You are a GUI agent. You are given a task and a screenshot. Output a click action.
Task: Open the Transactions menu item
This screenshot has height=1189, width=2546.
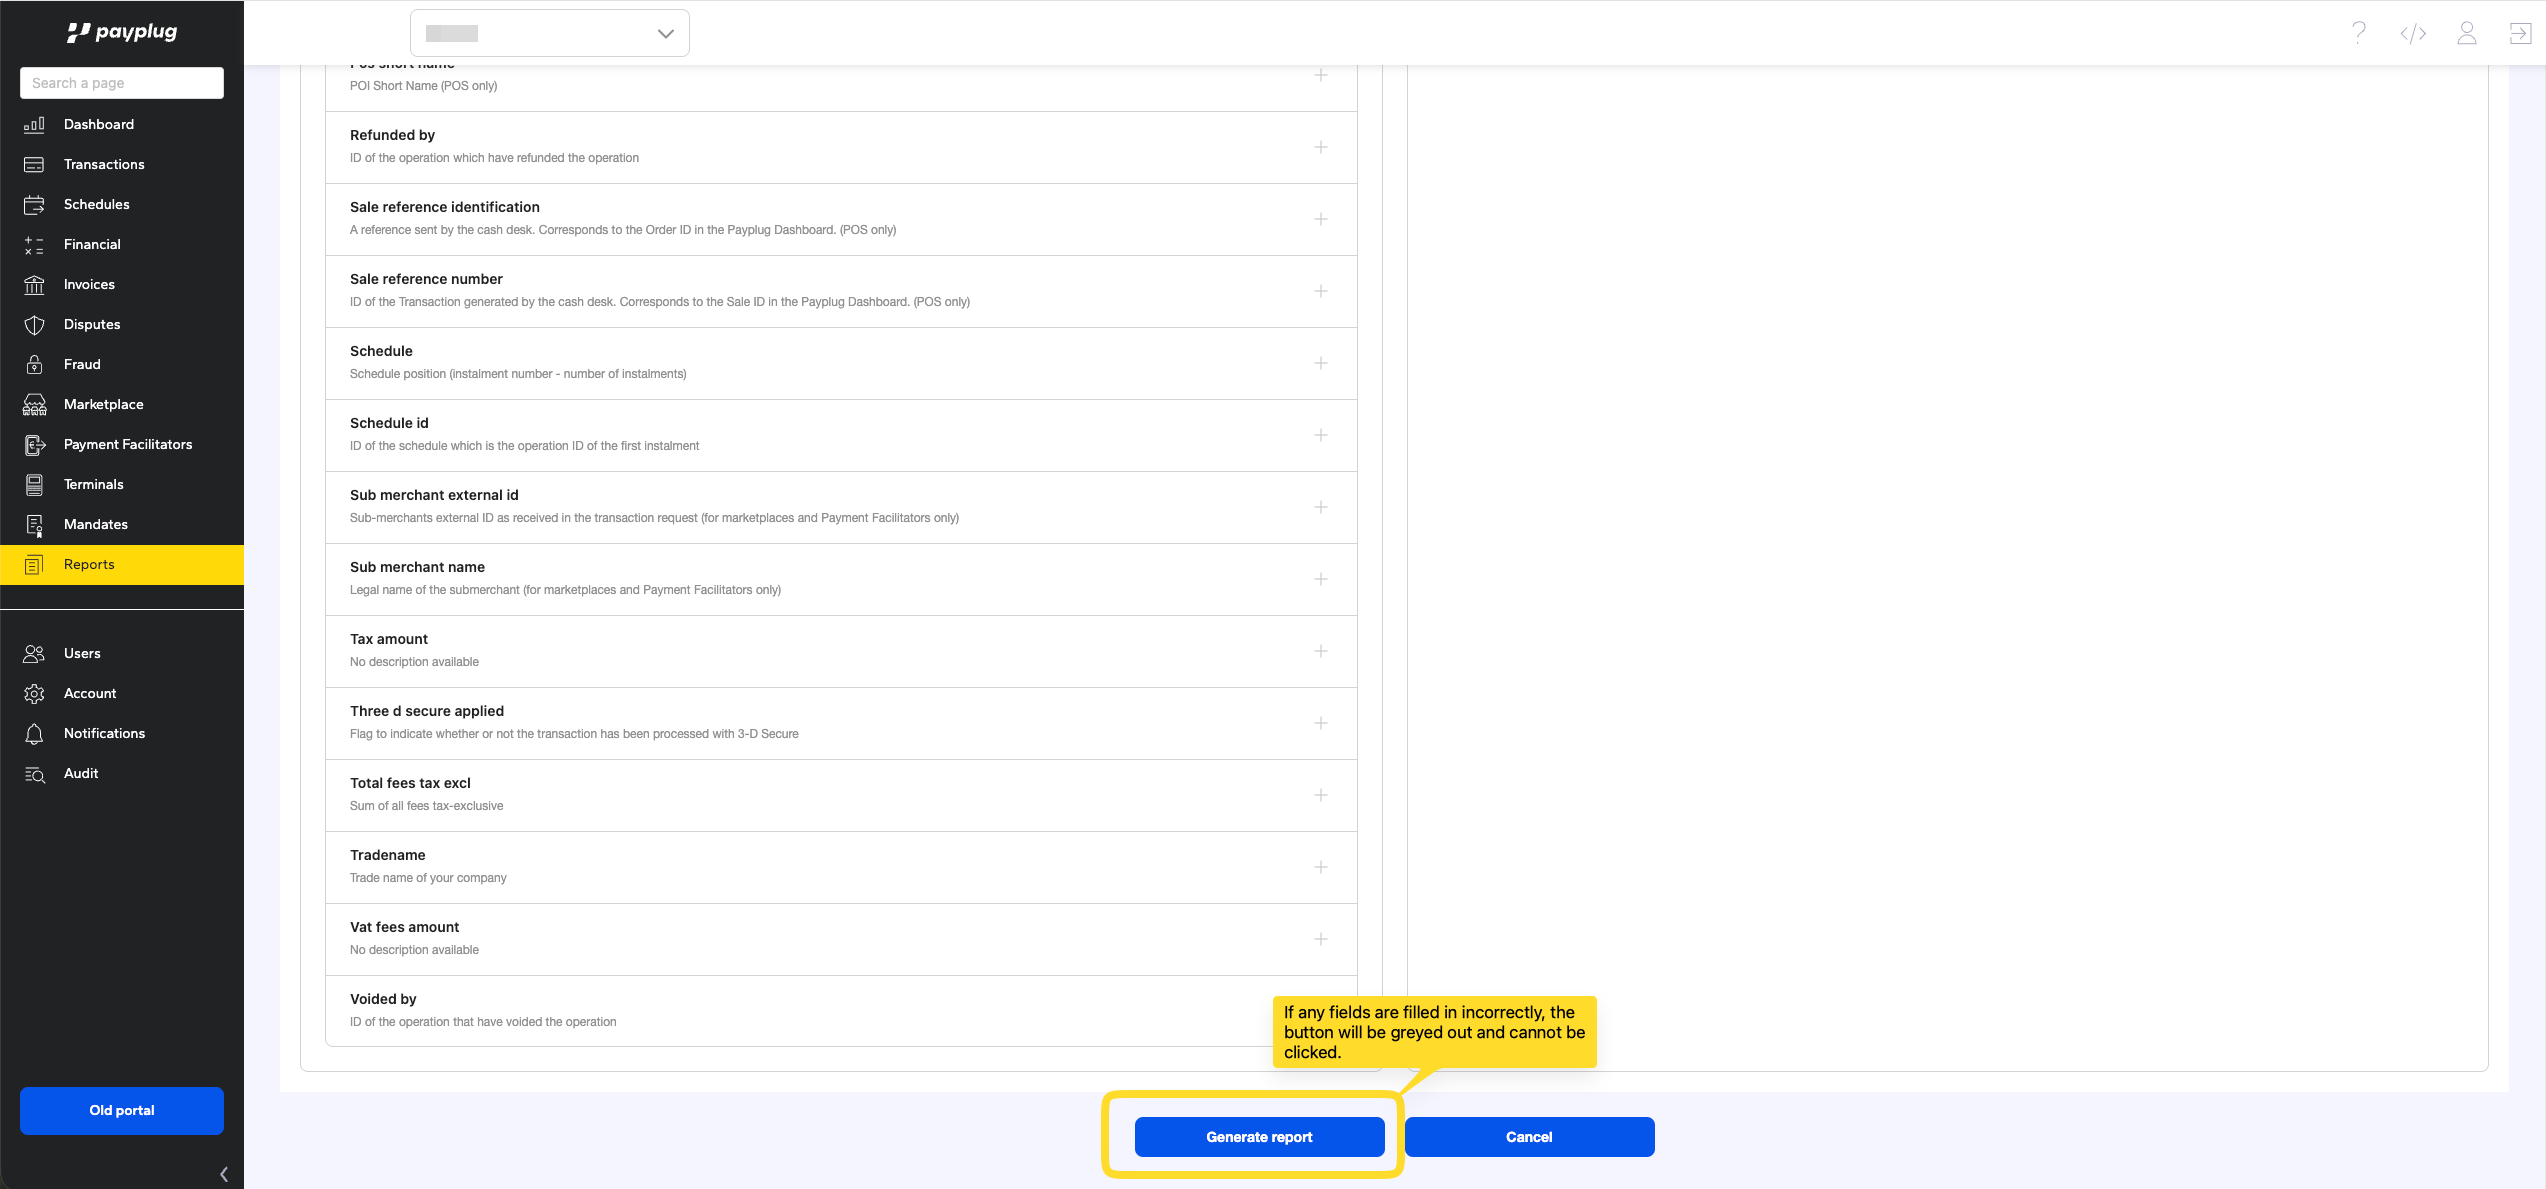(x=104, y=164)
